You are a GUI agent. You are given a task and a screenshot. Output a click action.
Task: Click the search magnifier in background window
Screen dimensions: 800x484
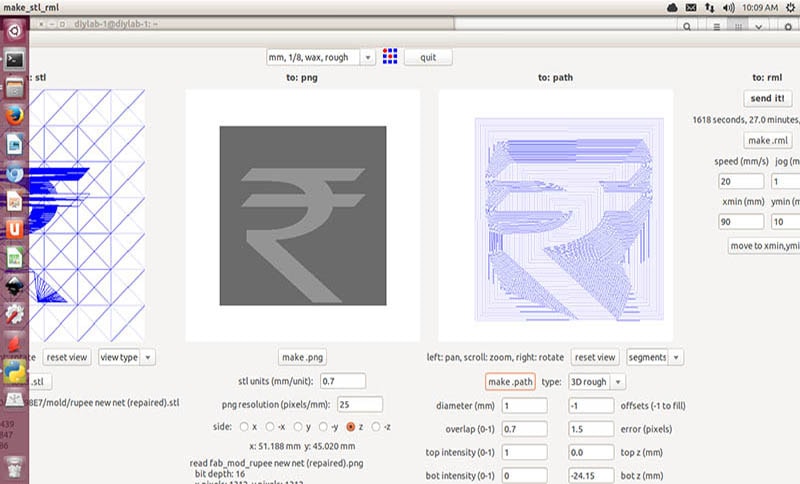687,27
